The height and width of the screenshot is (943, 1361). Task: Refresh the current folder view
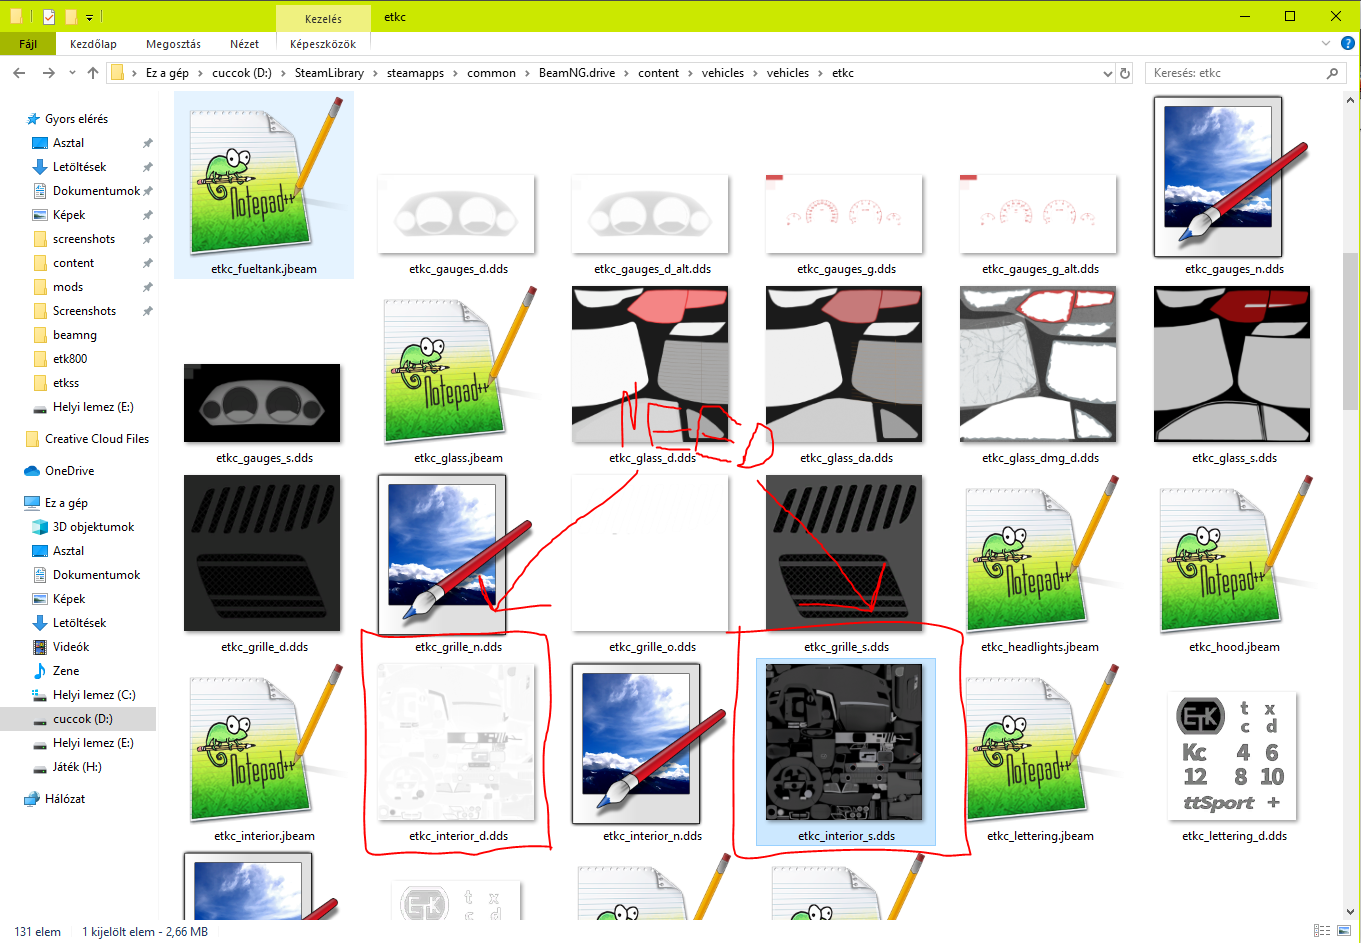click(1125, 73)
